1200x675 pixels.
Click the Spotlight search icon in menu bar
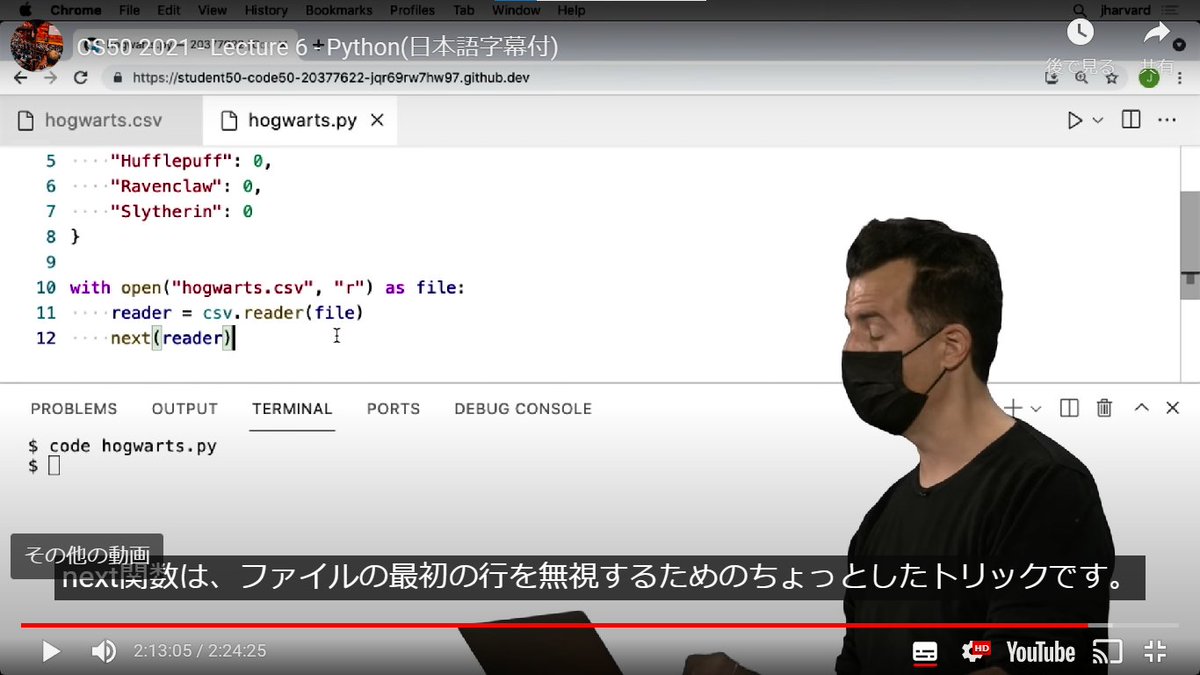(x=1078, y=10)
